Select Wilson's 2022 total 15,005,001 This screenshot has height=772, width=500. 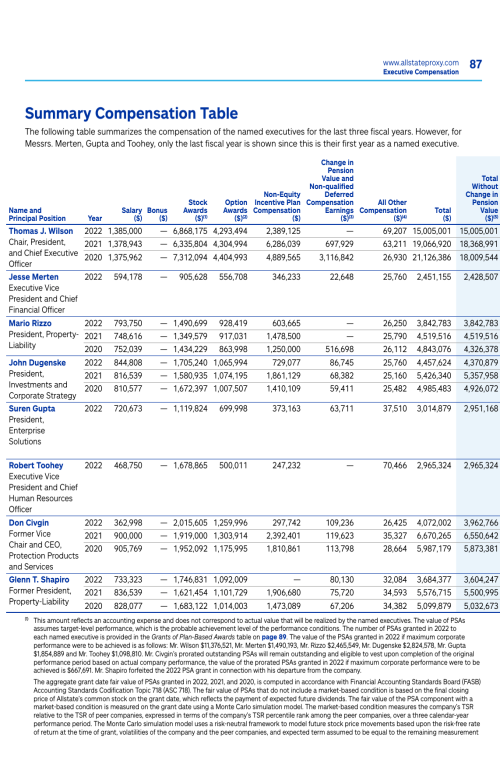pyautogui.click(x=434, y=231)
